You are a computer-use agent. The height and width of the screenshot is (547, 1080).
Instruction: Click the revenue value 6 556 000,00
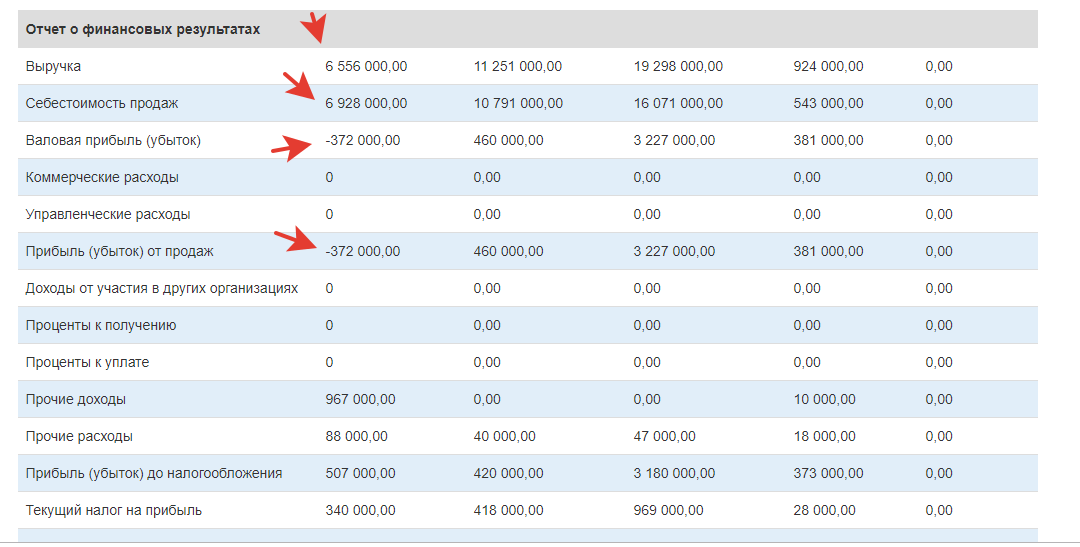coord(366,67)
